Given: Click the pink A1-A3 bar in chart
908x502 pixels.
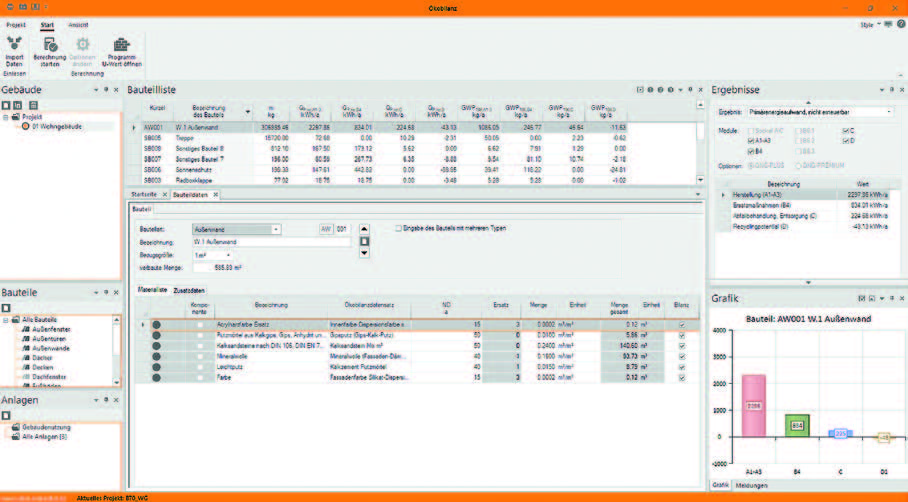Looking at the screenshot, I should coord(753,406).
